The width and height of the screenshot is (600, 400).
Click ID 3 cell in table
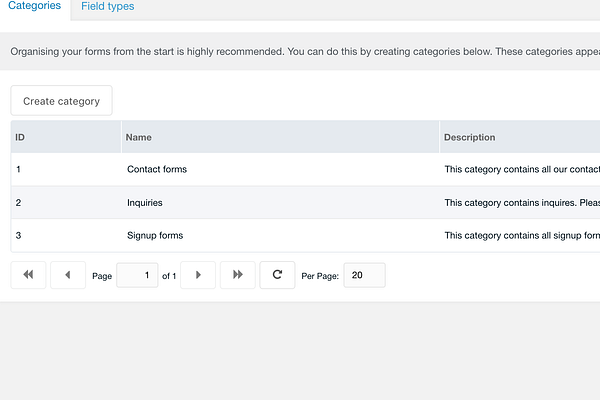66,235
